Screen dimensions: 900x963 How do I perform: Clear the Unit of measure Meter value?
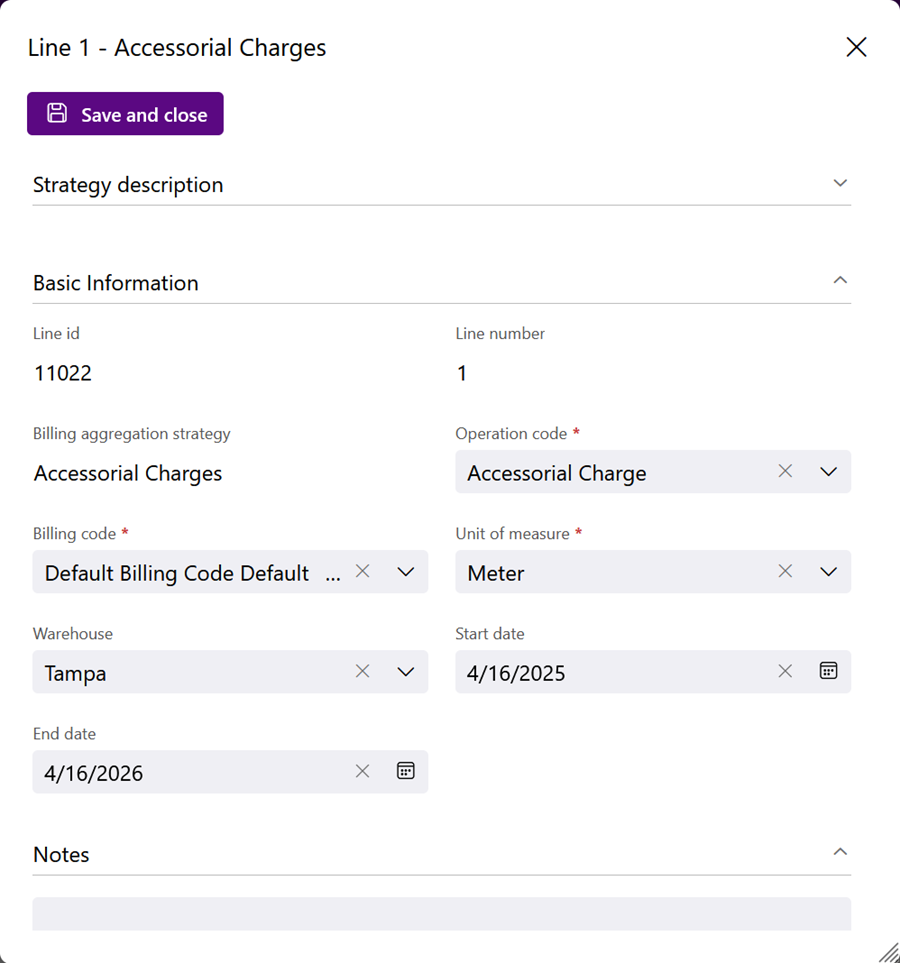pos(785,571)
